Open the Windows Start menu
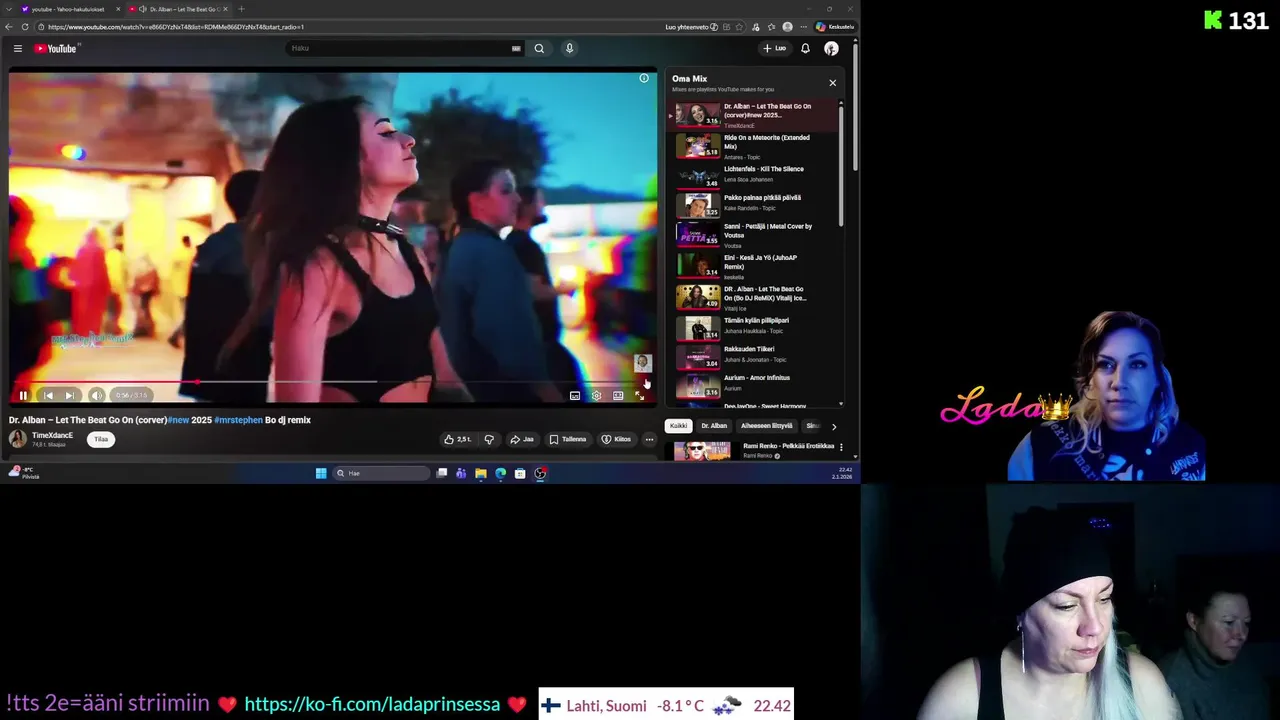Viewport: 1280px width, 720px height. tap(321, 473)
